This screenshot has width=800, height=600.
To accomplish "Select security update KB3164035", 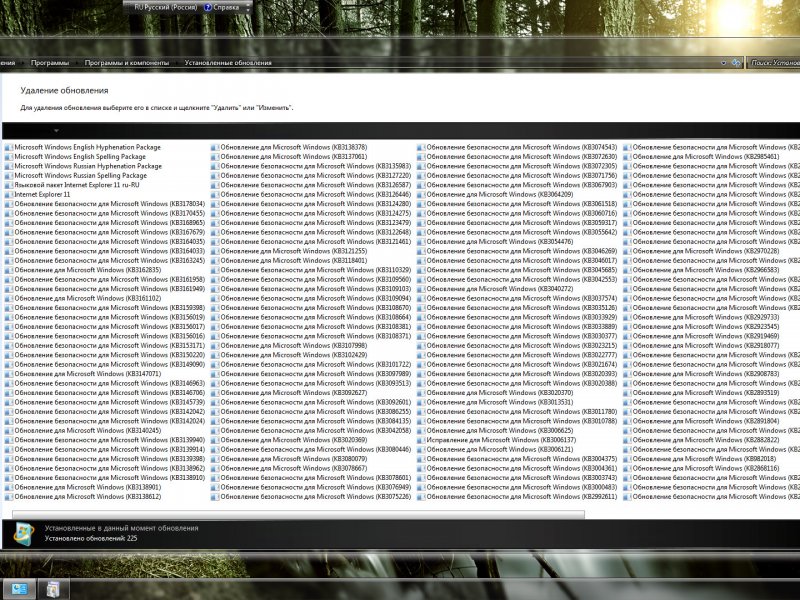I will tap(110, 242).
